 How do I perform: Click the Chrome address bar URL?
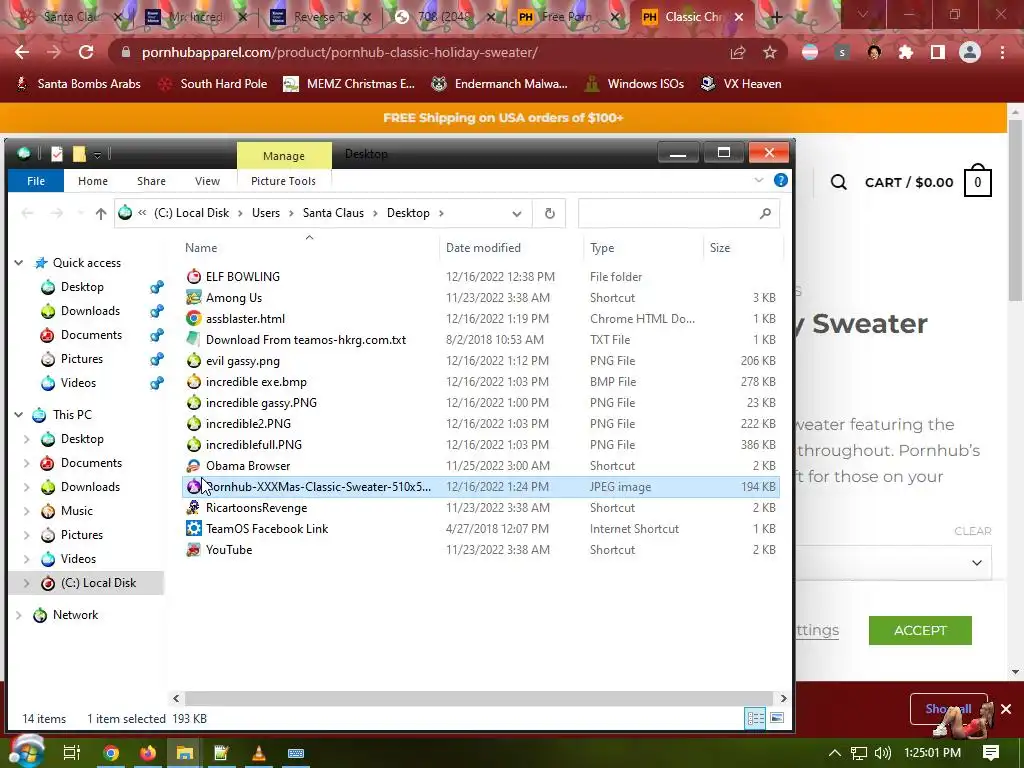point(340,52)
